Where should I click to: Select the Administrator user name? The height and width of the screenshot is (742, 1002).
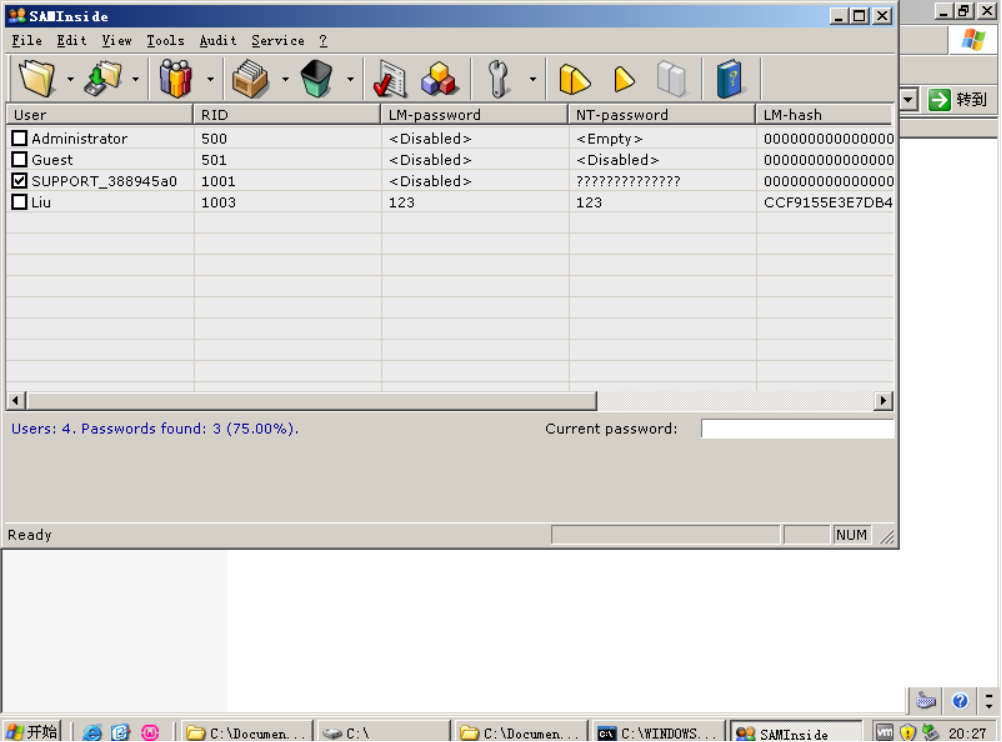coord(79,138)
